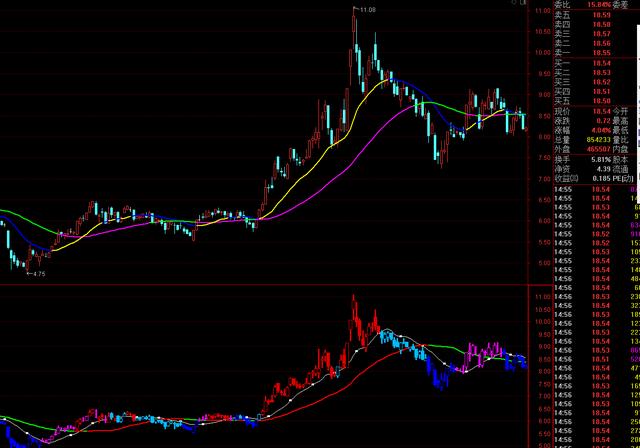The width and height of the screenshot is (640, 448).
Task: Click the 净资 value 4.39
Action: (x=604, y=169)
